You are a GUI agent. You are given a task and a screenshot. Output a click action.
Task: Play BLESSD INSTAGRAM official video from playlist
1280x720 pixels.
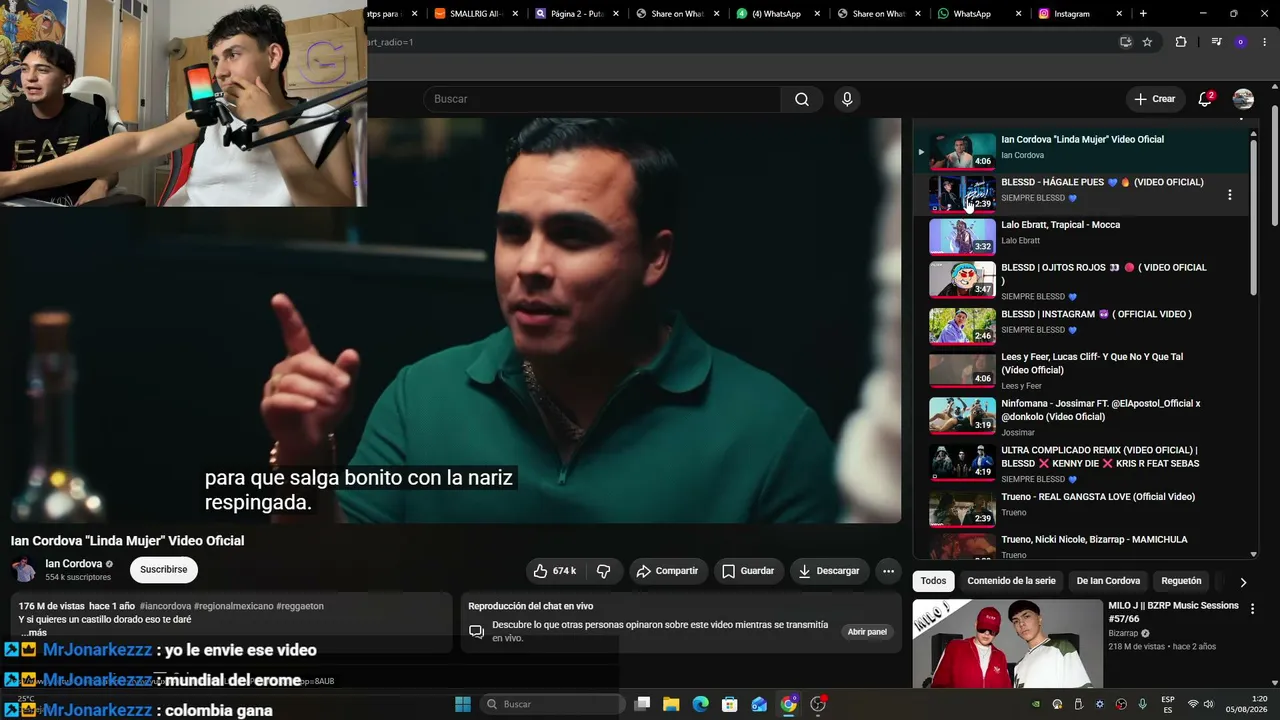[1080, 326]
